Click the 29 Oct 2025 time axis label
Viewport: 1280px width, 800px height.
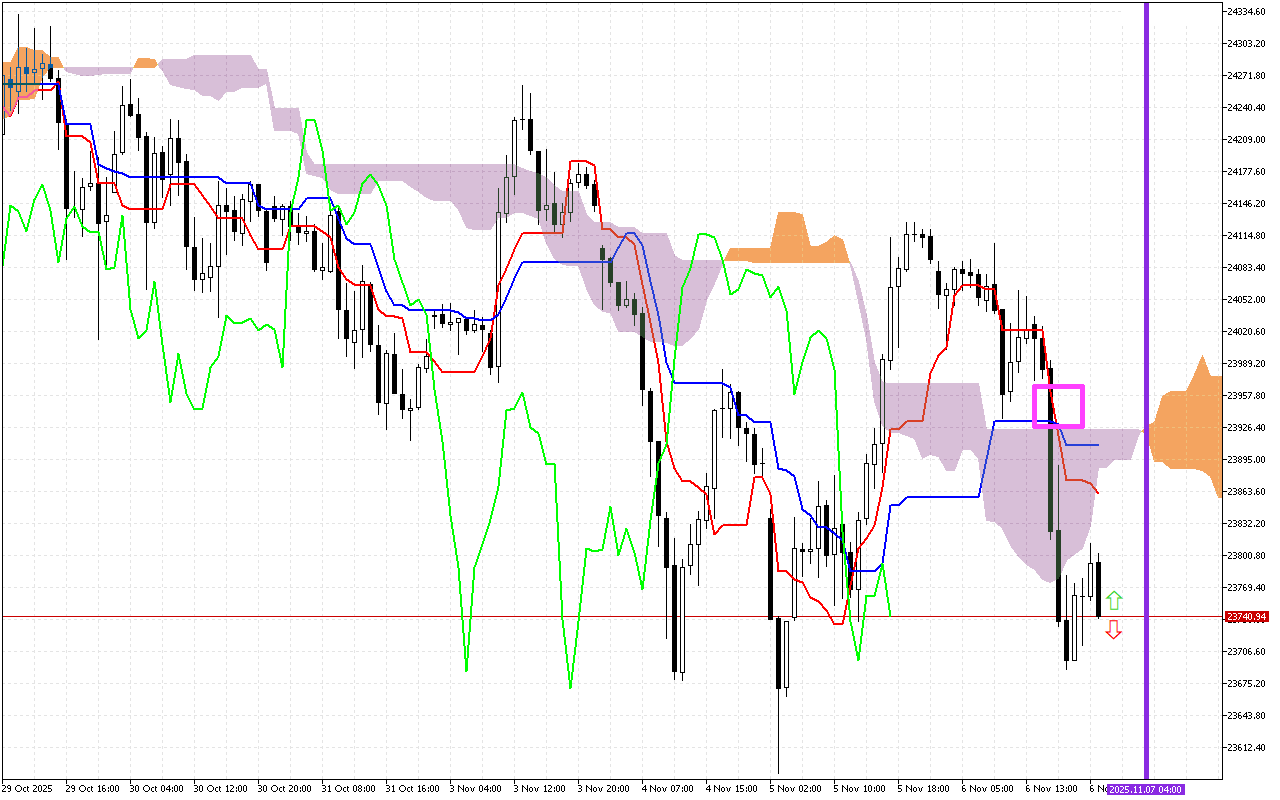click(x=29, y=788)
